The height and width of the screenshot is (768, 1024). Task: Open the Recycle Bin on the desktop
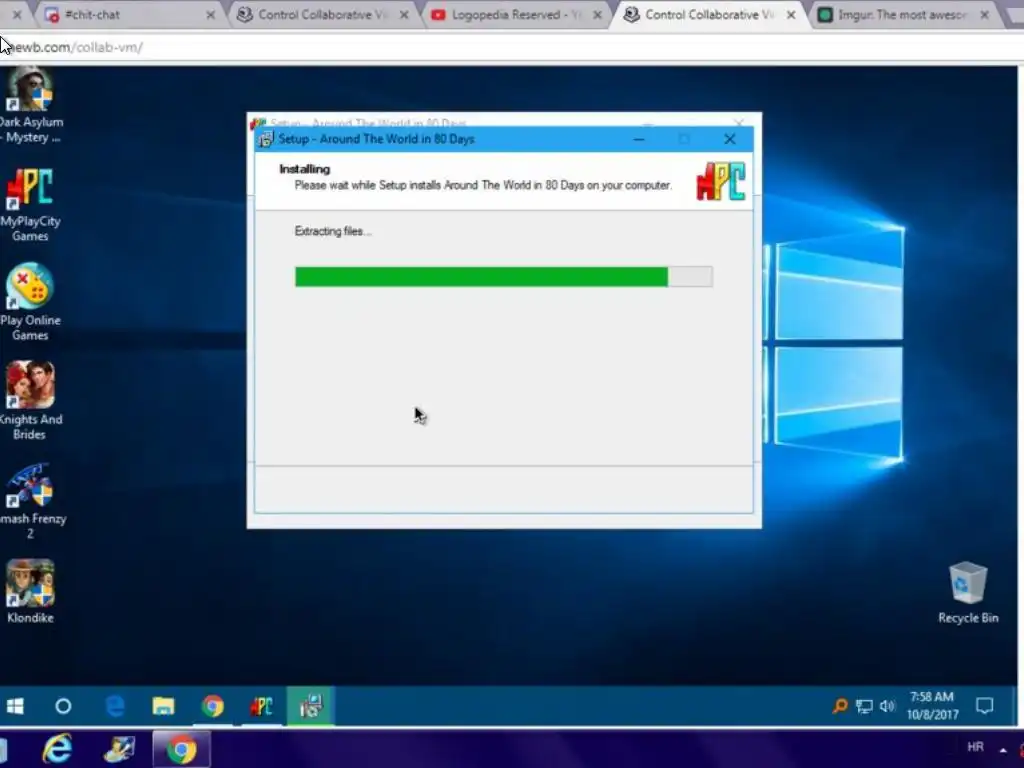pos(968,593)
